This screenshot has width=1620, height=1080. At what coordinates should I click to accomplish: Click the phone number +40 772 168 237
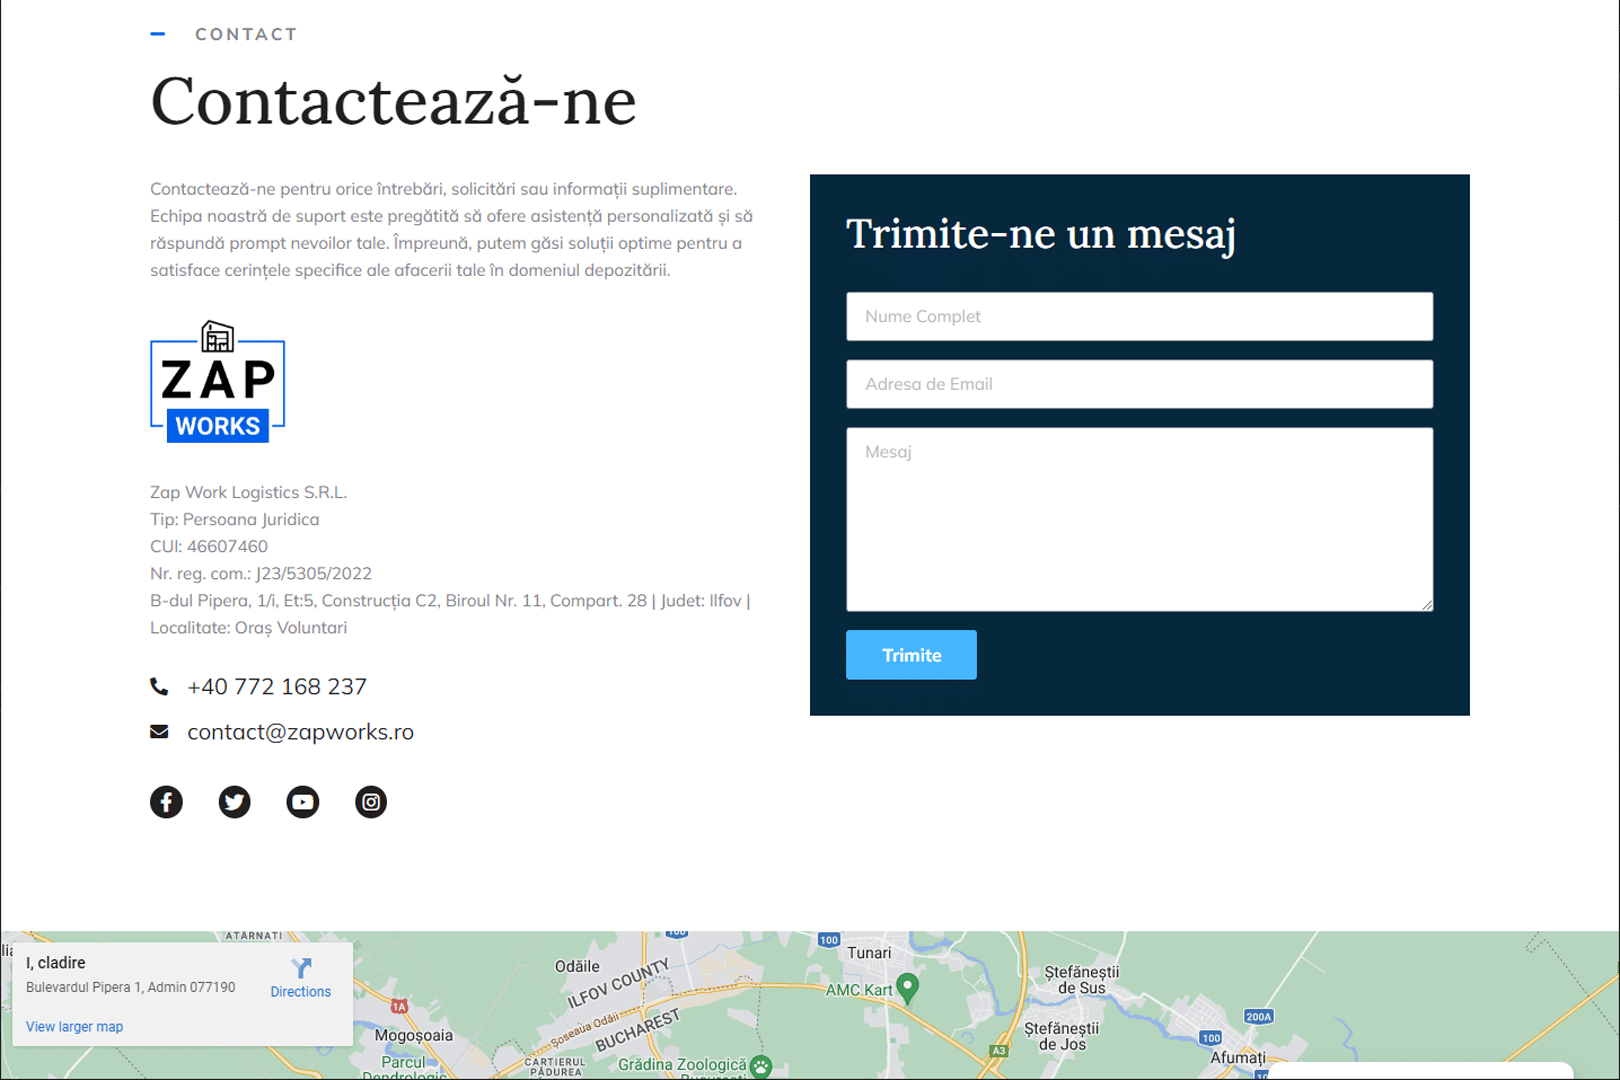(277, 687)
